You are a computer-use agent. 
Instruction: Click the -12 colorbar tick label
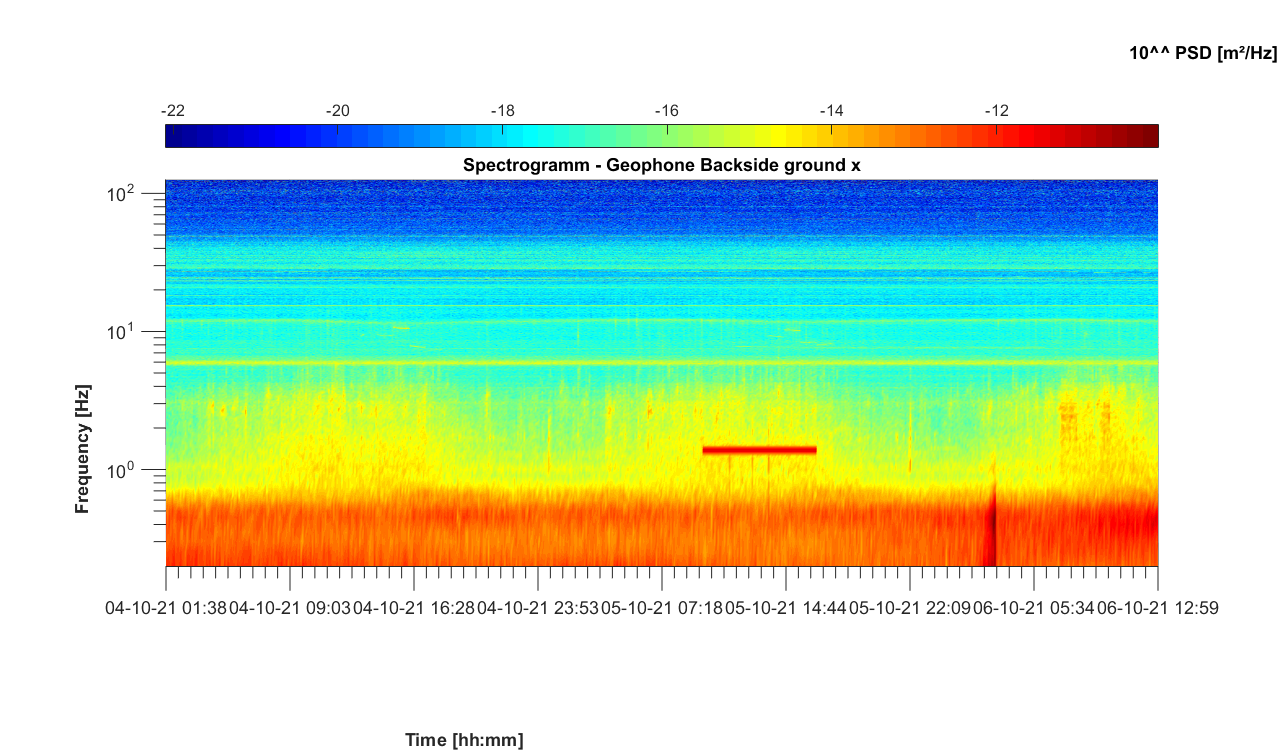996,111
